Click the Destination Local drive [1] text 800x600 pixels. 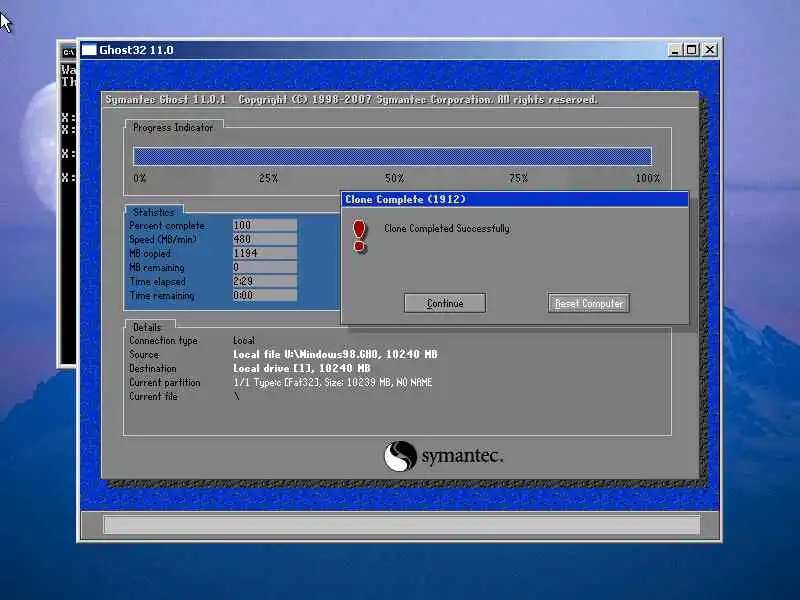[302, 368]
